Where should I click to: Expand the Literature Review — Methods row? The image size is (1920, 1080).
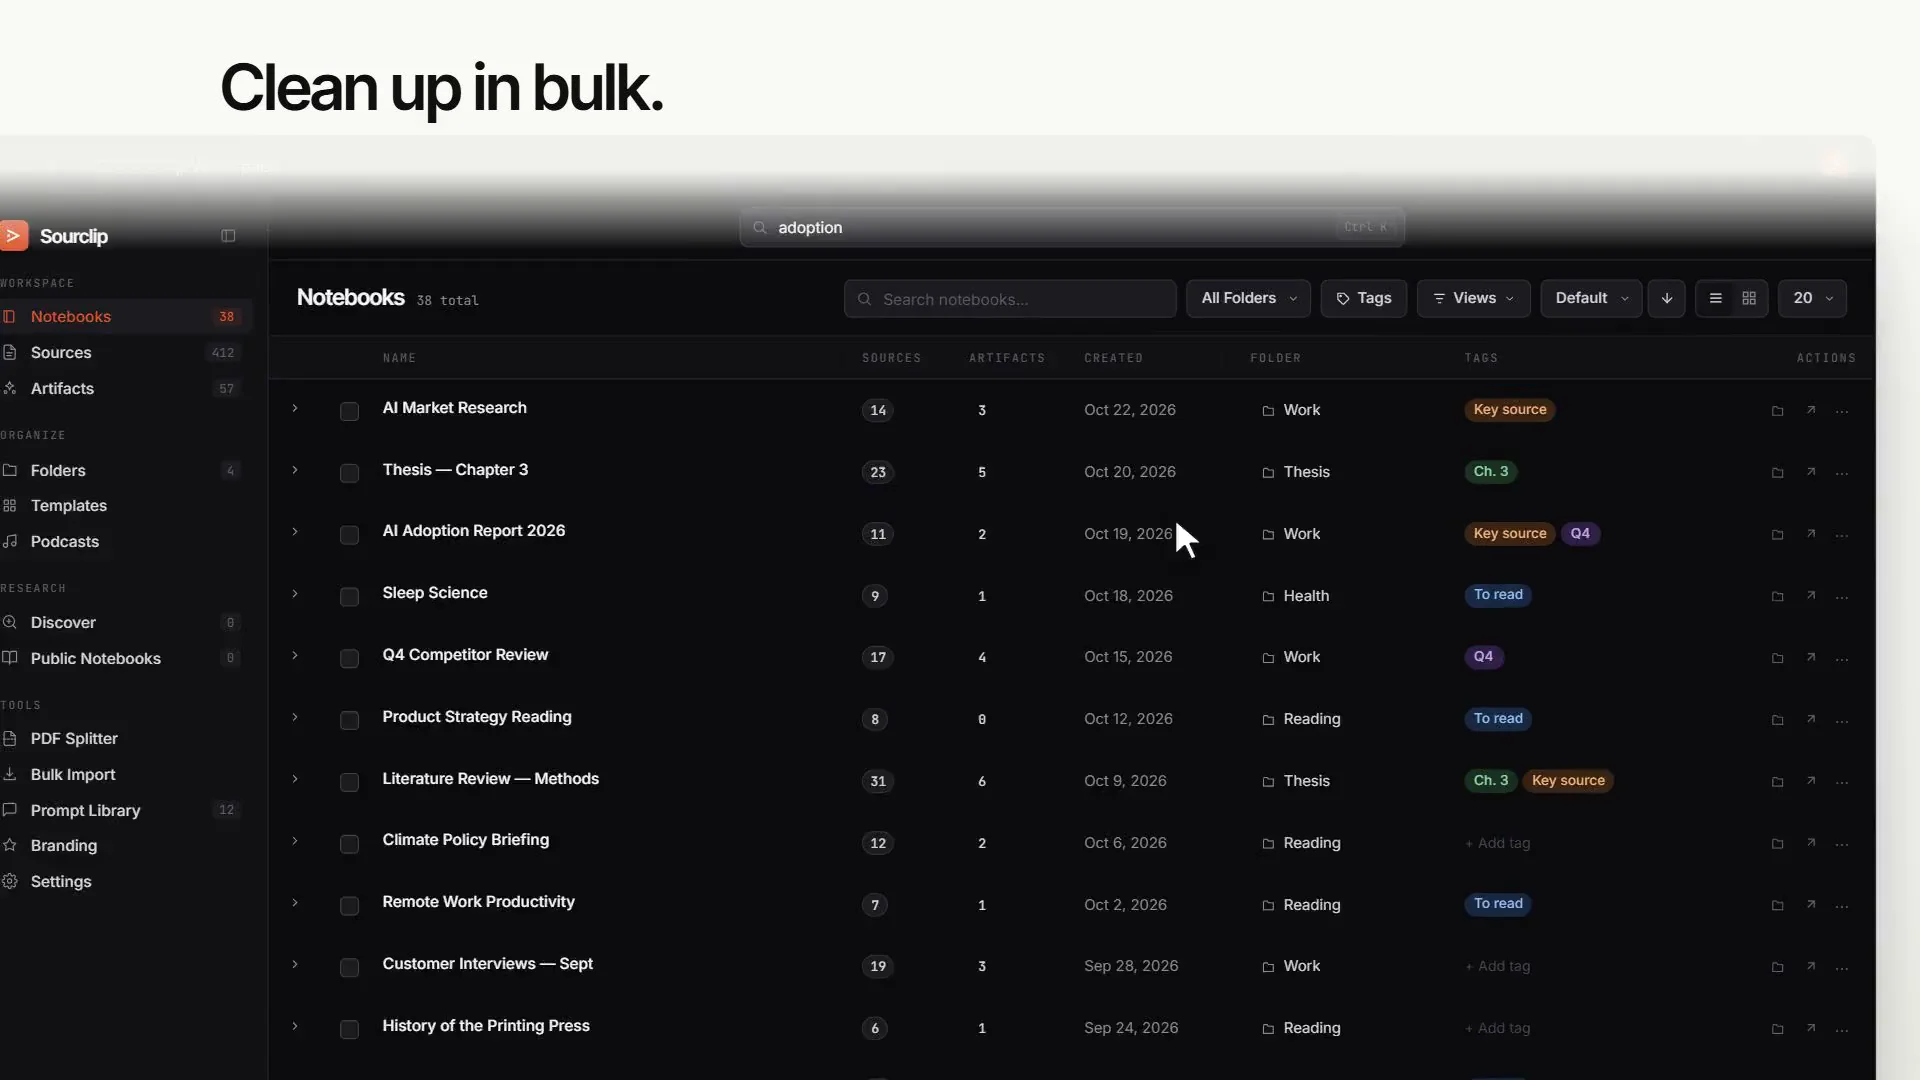pyautogui.click(x=295, y=779)
